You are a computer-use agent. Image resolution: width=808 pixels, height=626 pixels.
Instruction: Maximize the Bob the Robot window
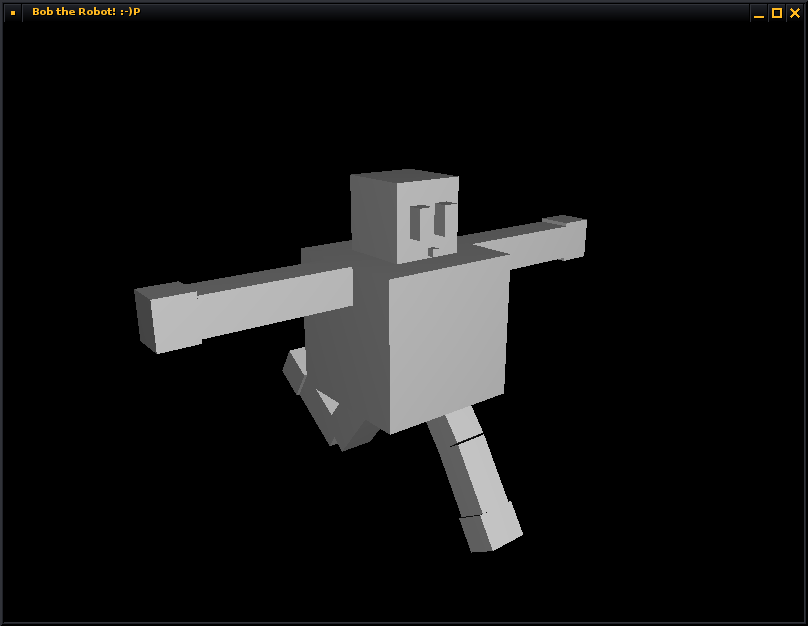(777, 13)
